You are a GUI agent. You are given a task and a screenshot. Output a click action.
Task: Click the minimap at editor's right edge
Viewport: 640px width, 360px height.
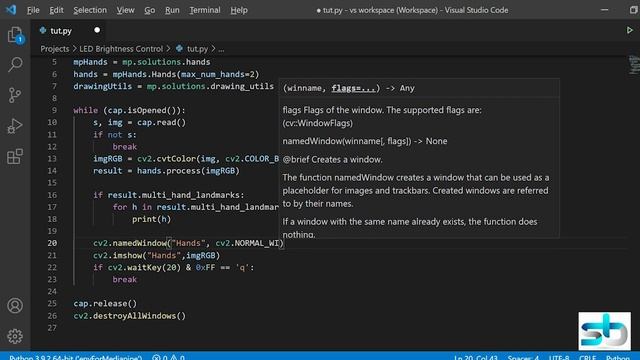(x=634, y=65)
